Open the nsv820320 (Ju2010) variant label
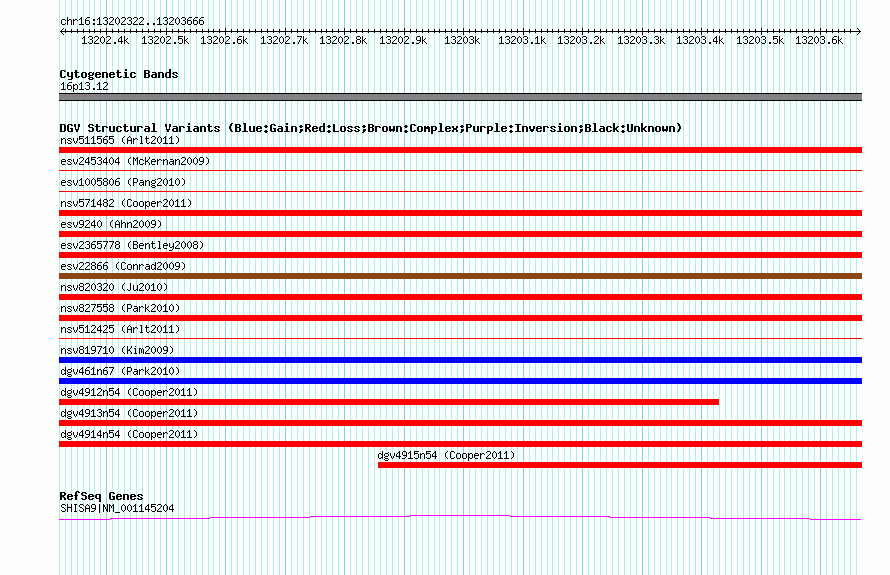Viewport: 890px width, 575px height. tap(114, 287)
